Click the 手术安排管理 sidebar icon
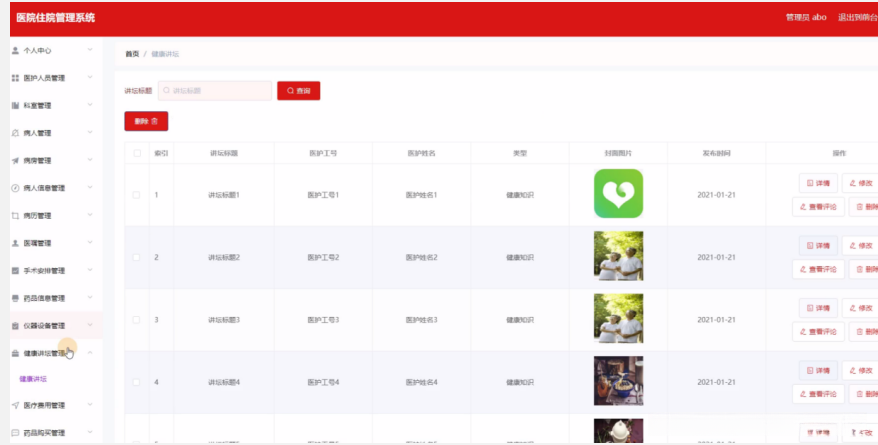Screen dimensions: 878x445 coord(15,270)
